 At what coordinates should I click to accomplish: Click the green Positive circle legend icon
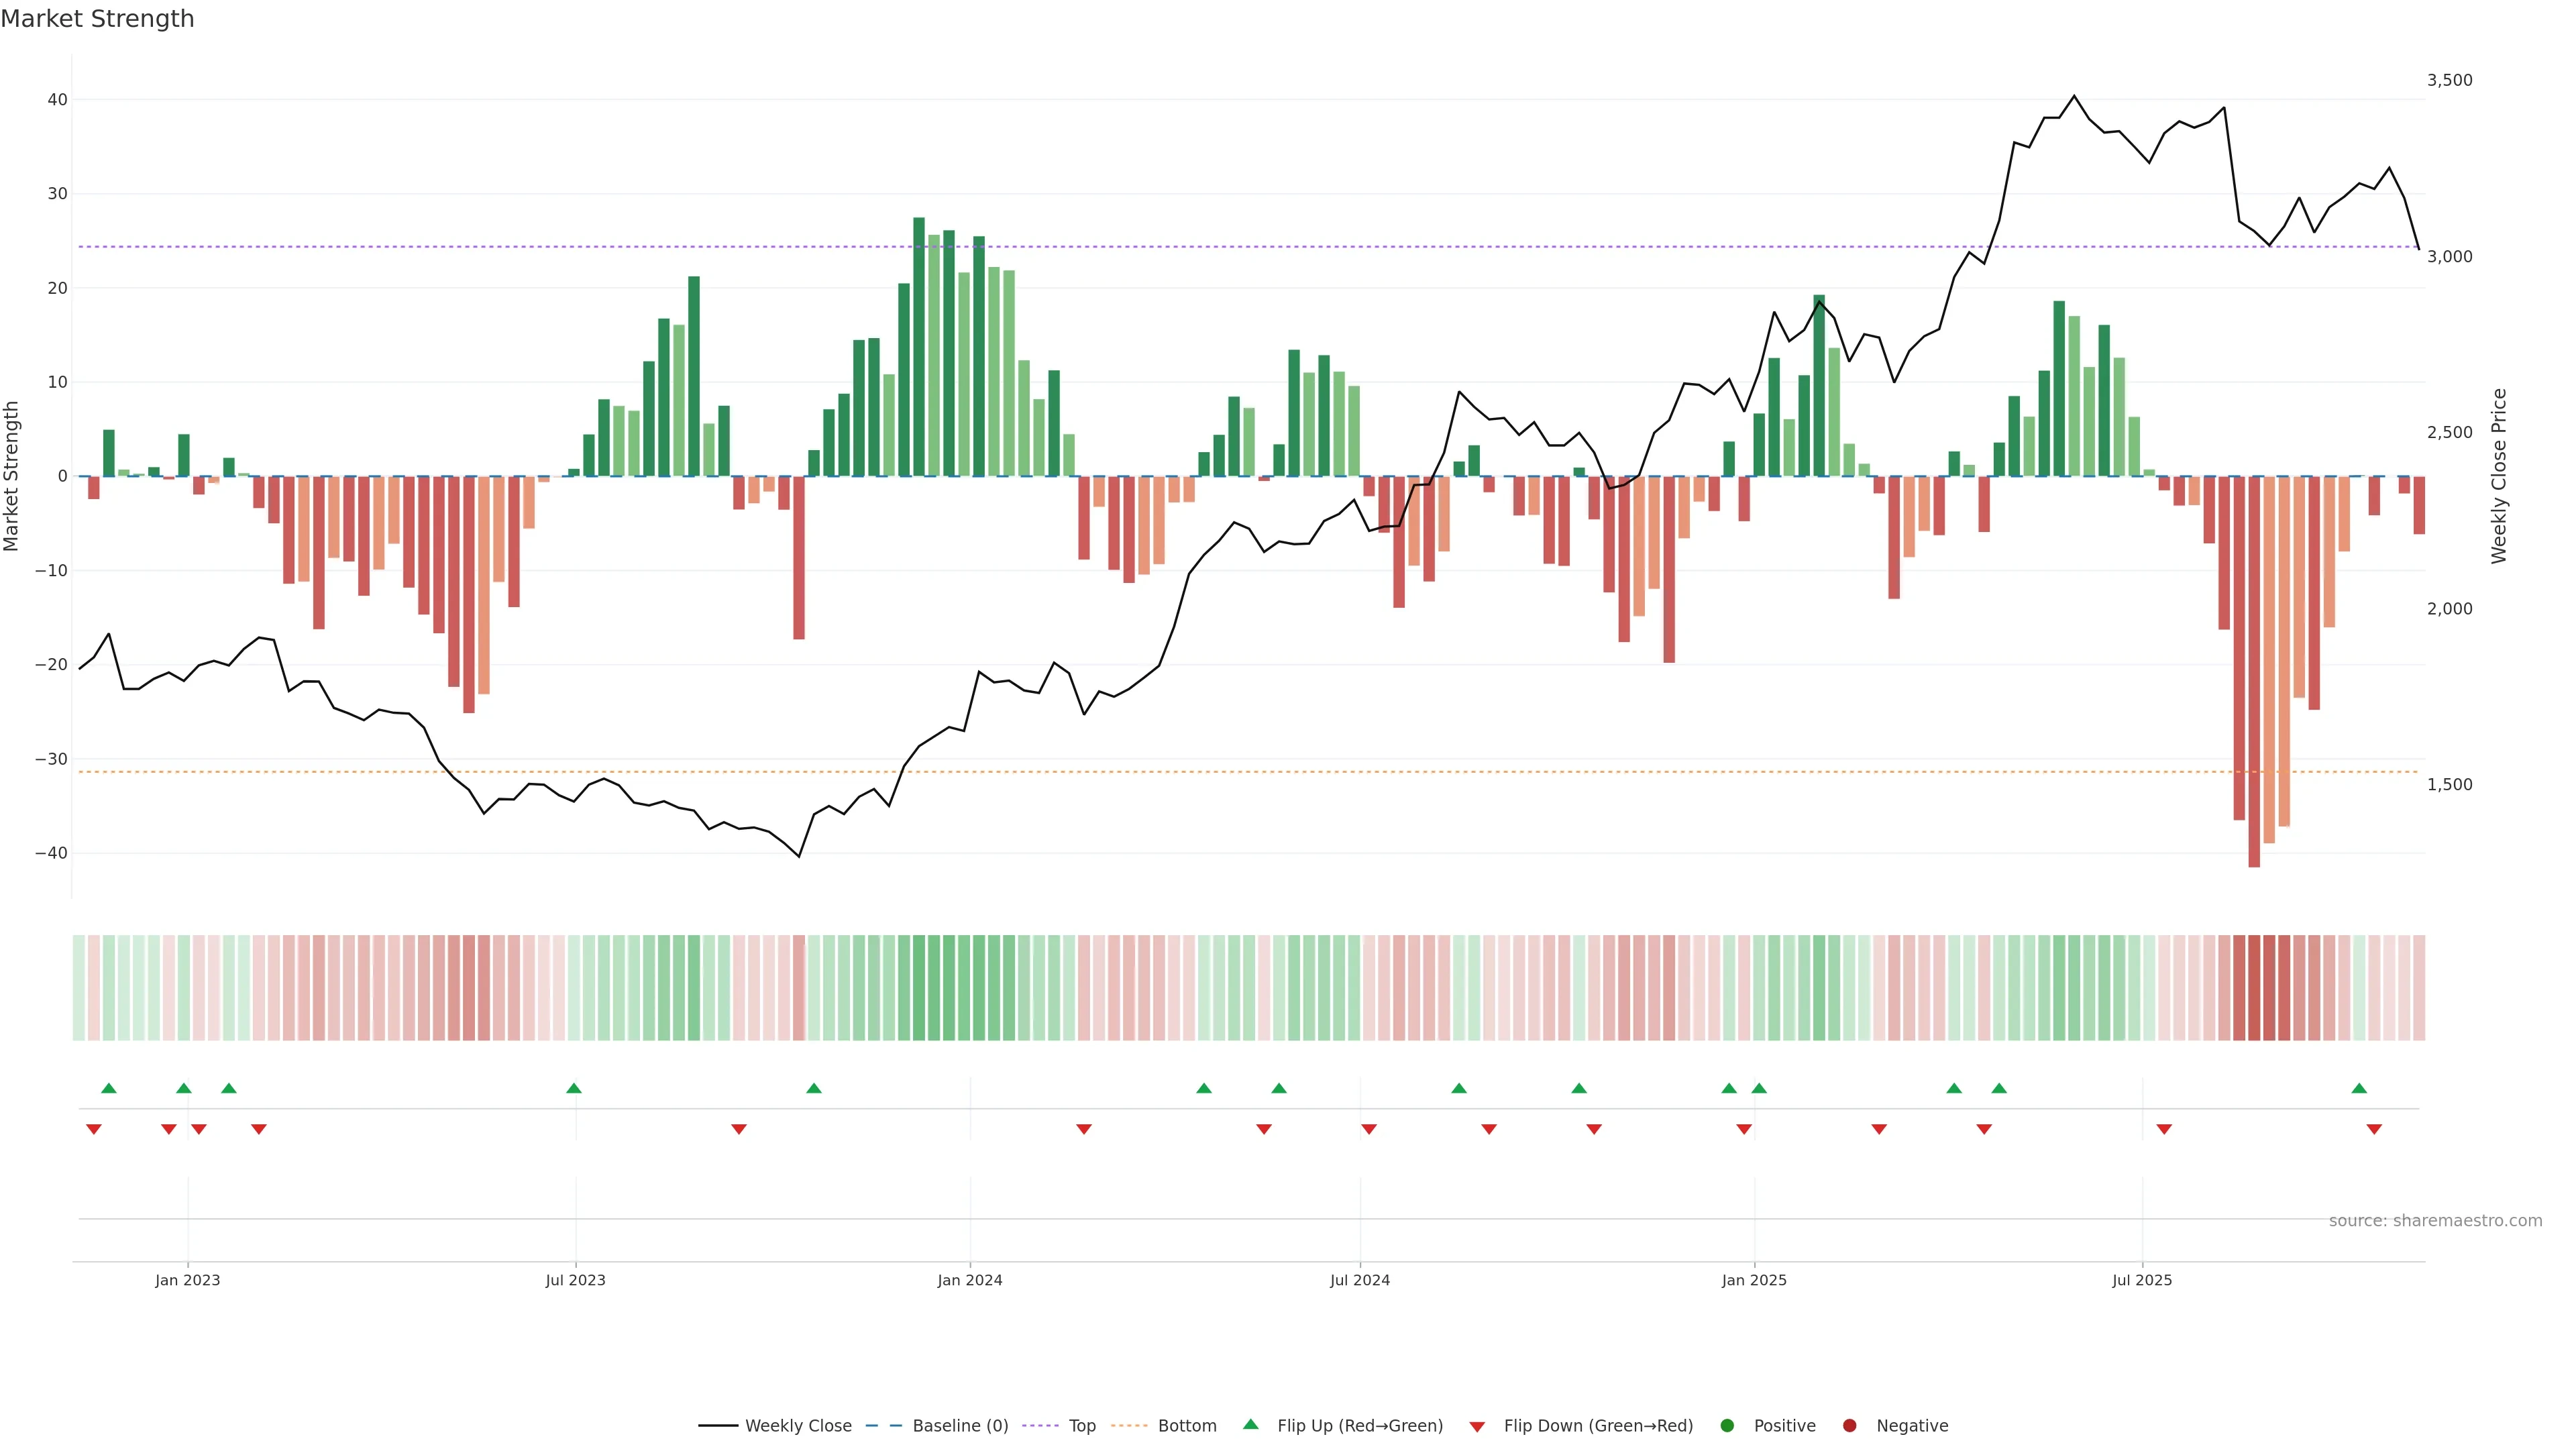pos(1727,1426)
